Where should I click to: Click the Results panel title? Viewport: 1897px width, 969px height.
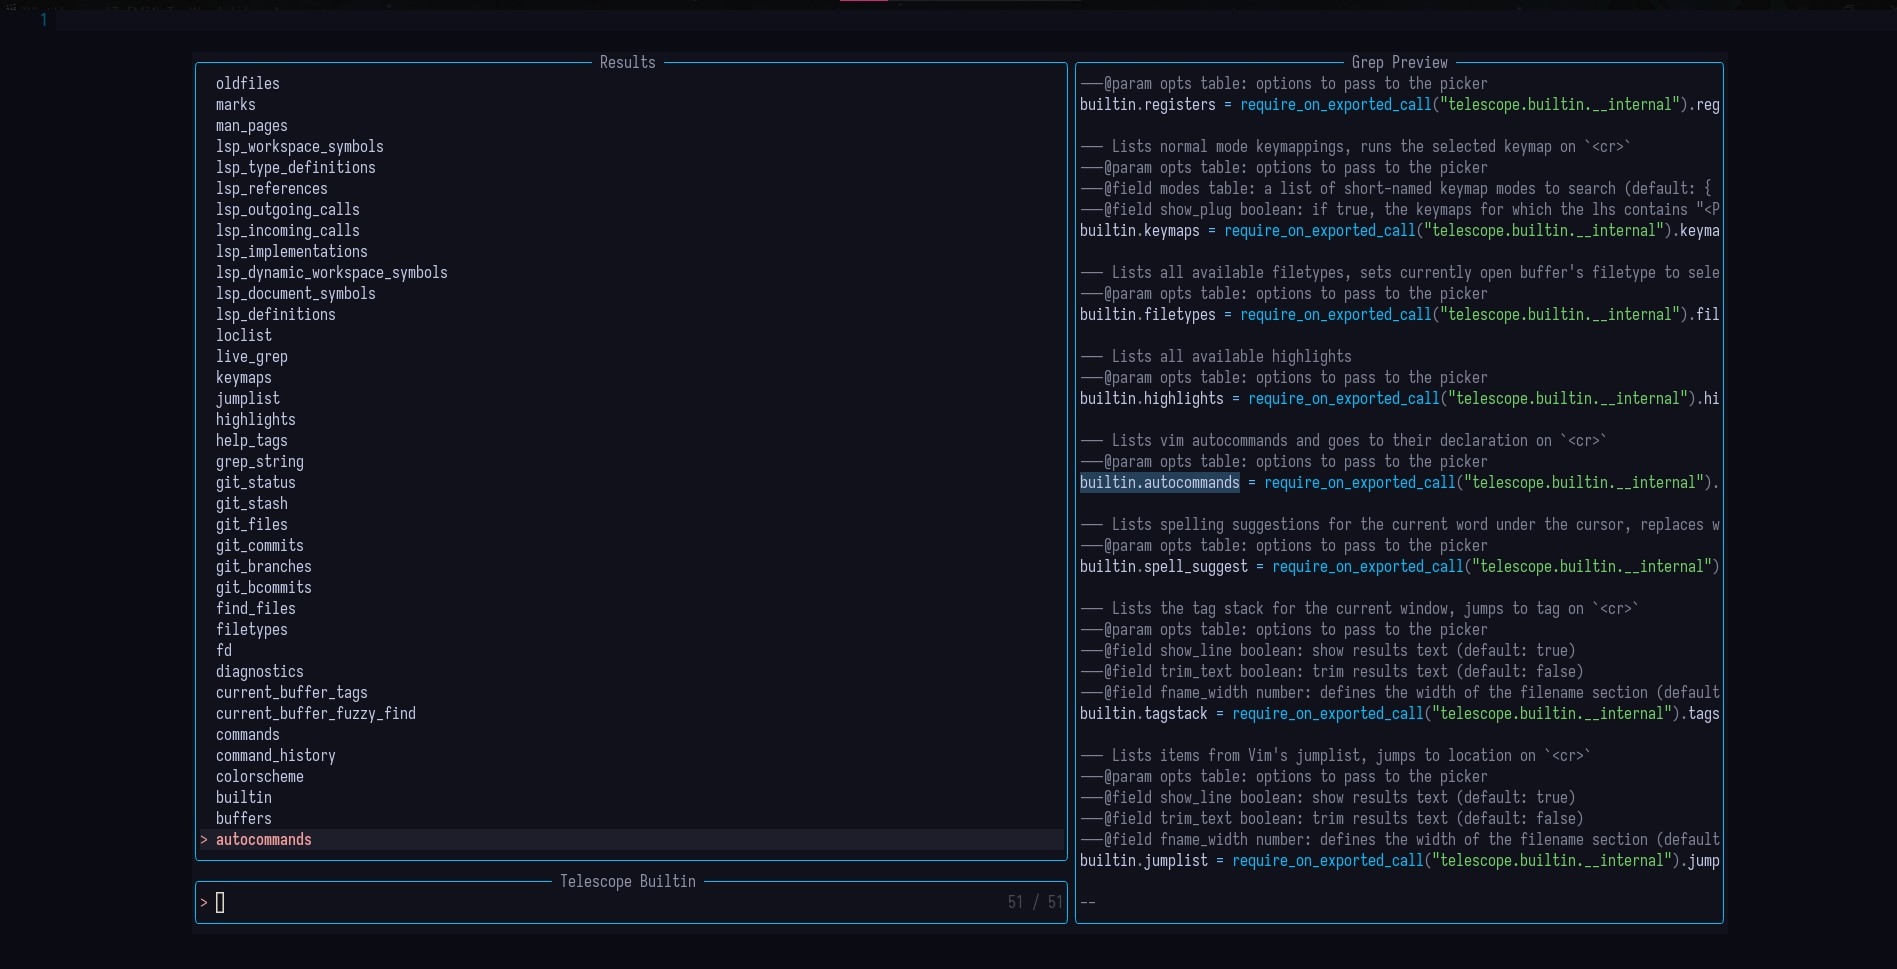(x=626, y=62)
